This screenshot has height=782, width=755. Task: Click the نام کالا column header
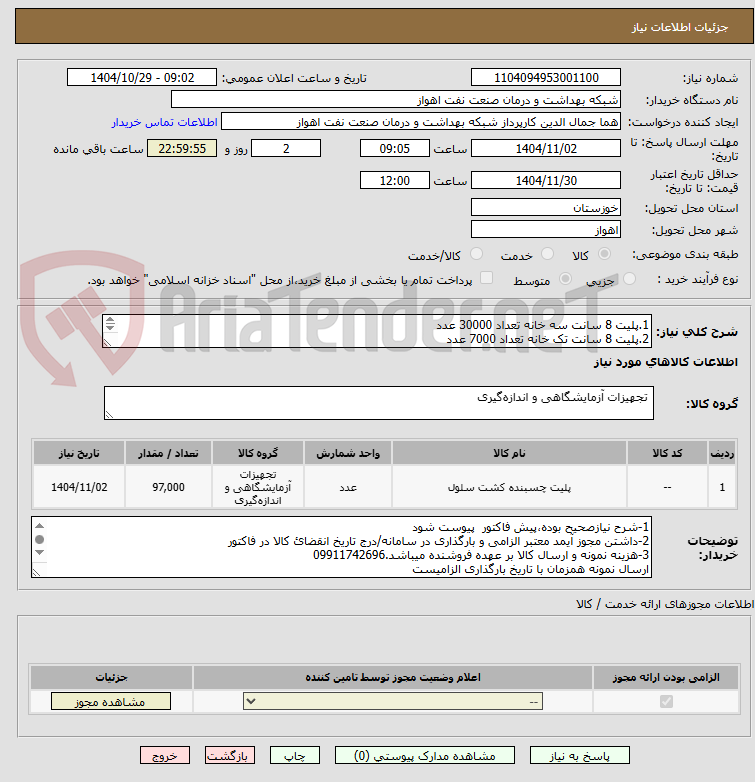coord(509,453)
